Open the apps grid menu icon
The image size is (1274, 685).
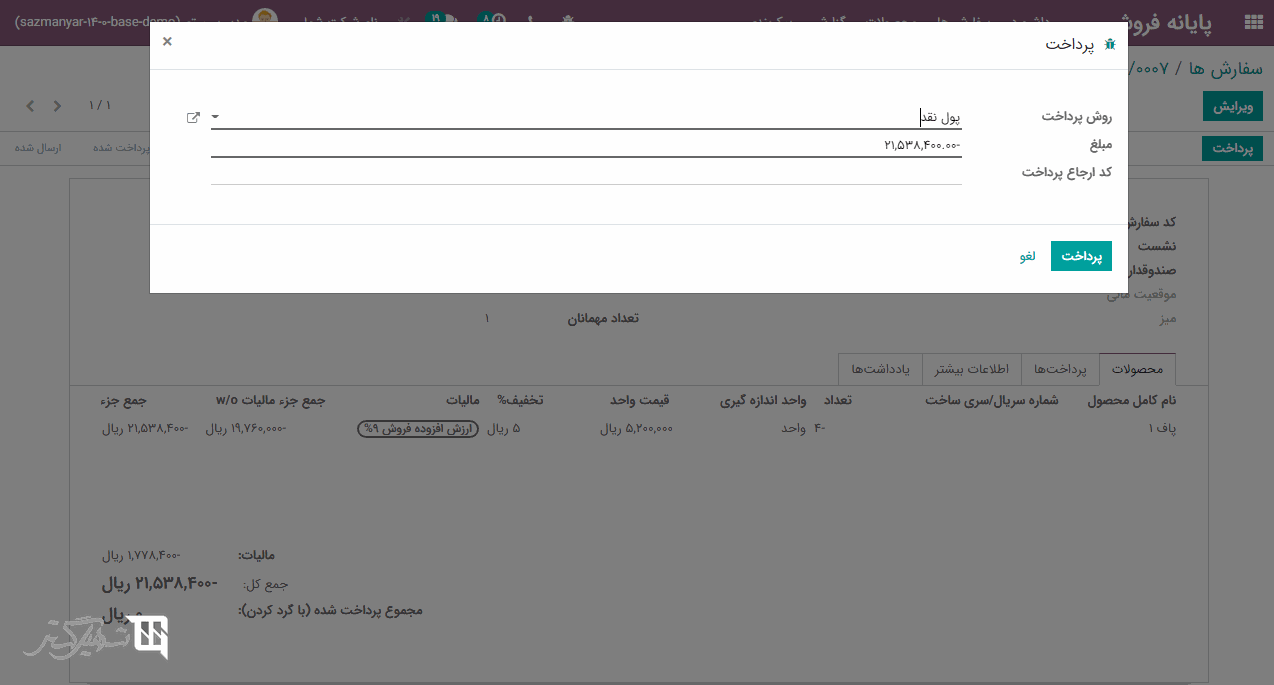click(x=1252, y=22)
